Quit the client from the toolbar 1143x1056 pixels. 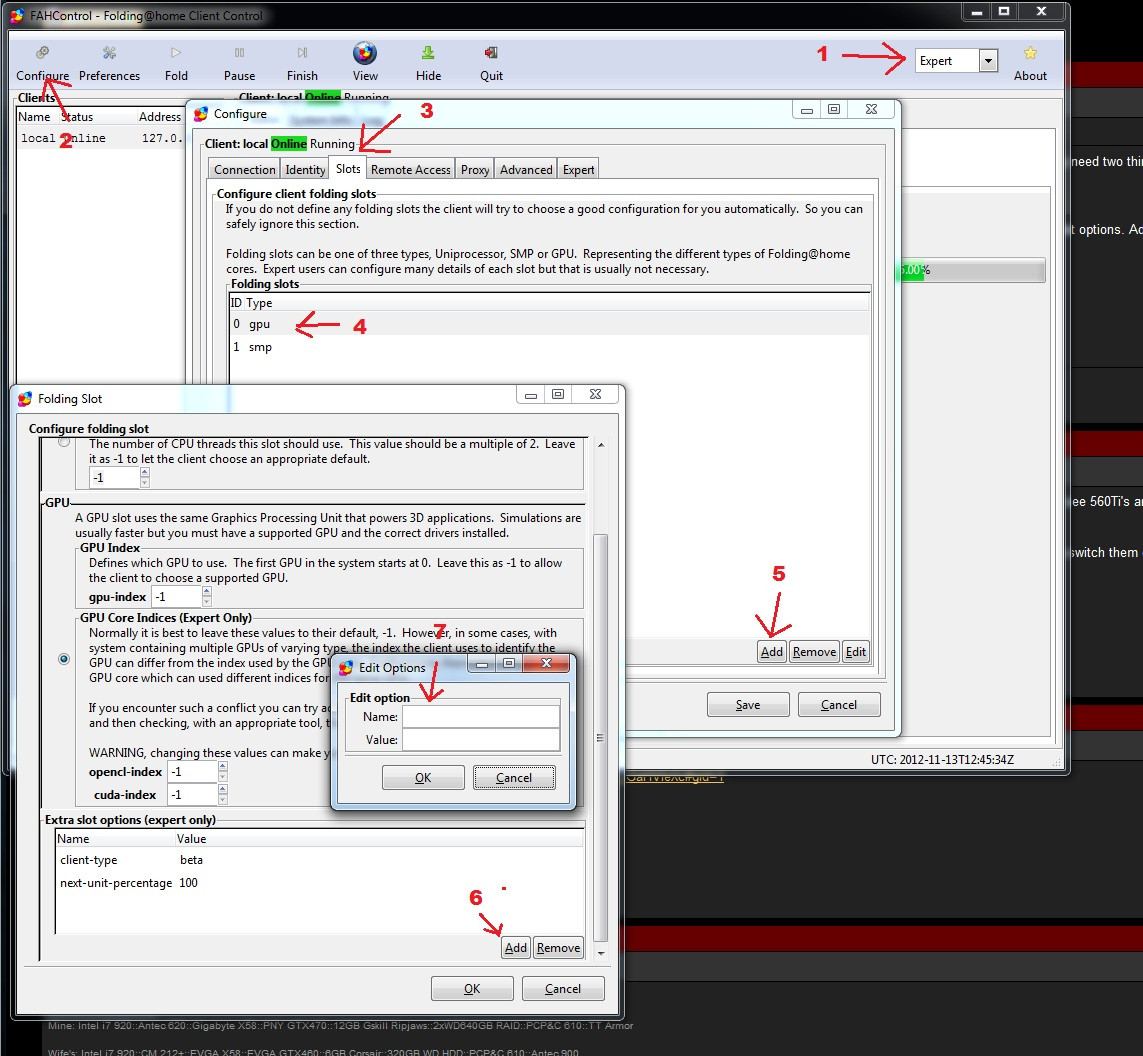491,63
